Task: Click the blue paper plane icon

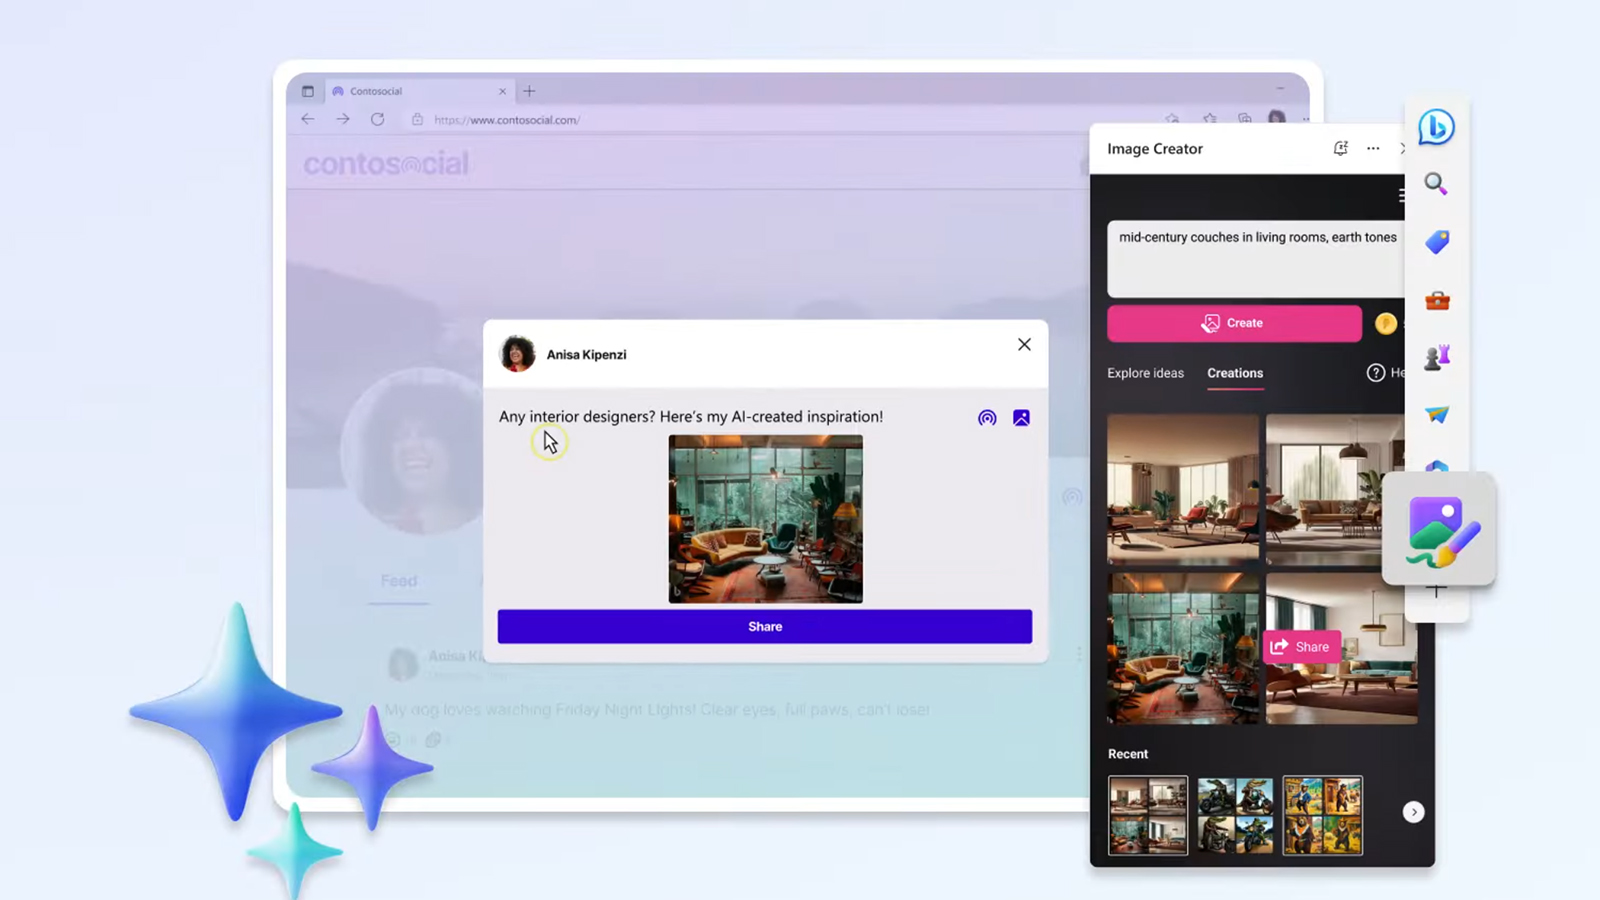Action: pos(1437,414)
